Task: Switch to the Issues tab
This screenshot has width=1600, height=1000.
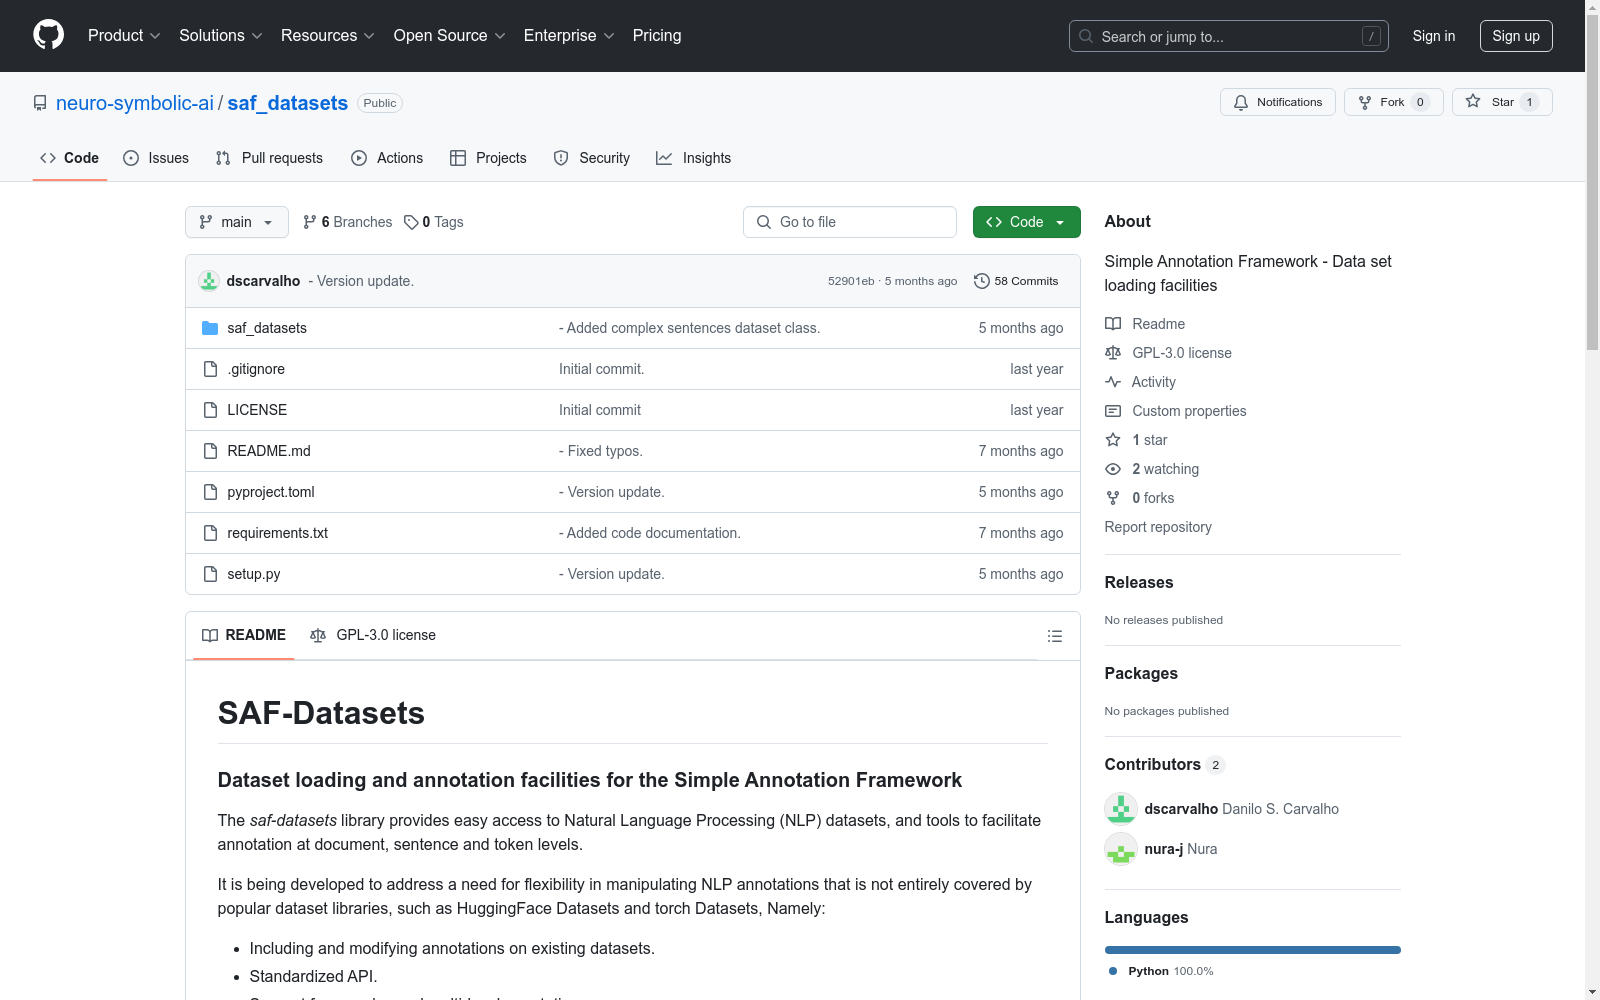Action: [x=156, y=158]
